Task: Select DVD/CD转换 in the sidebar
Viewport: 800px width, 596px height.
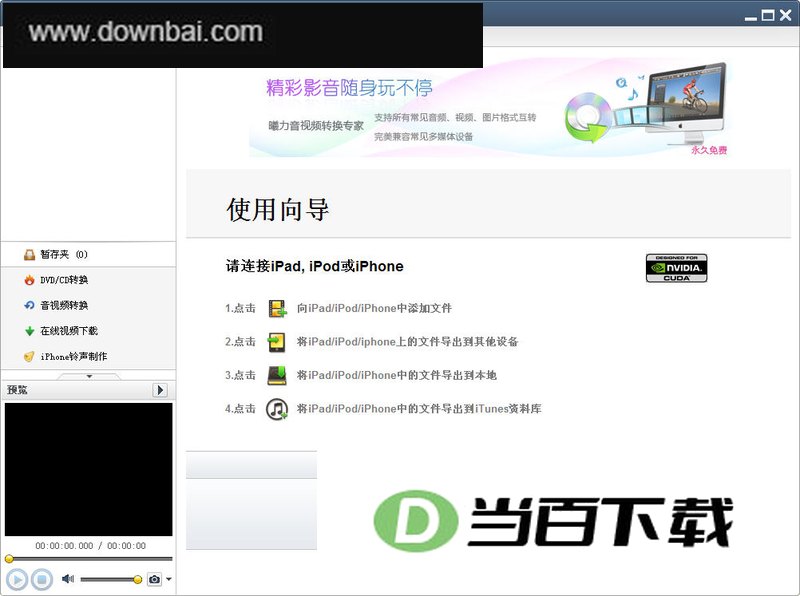Action: coord(88,280)
